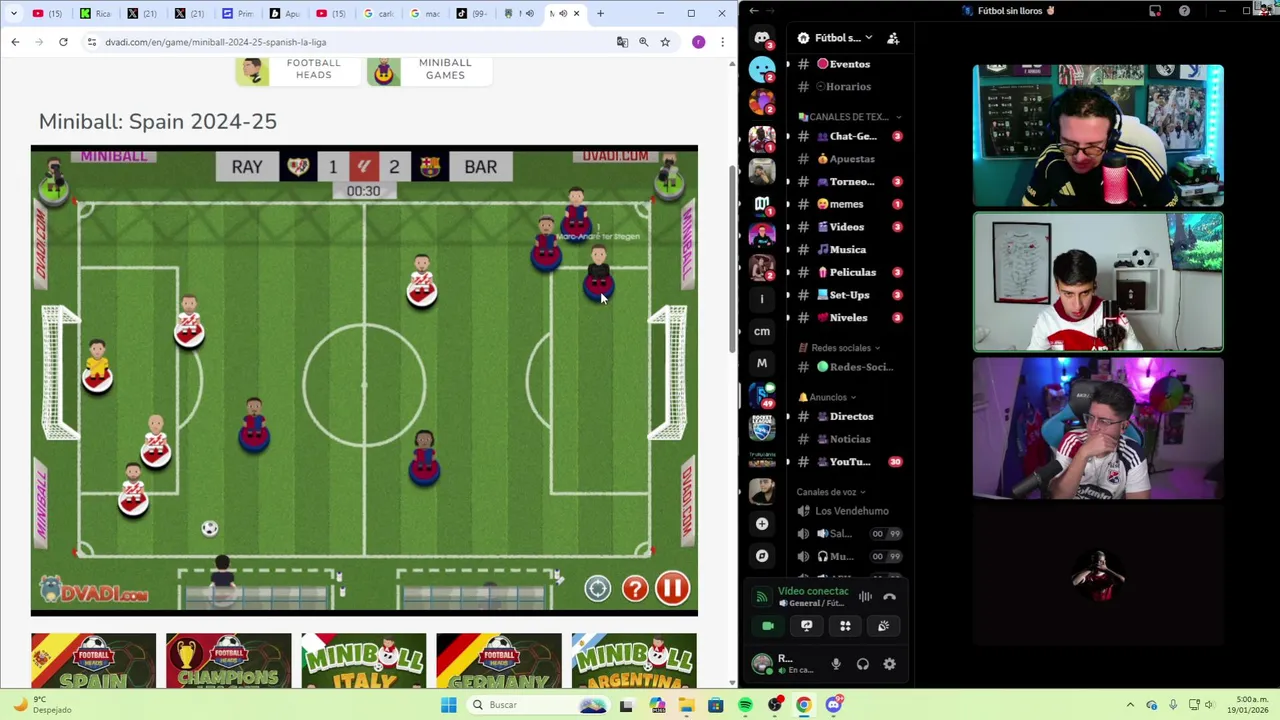Open Discord help question mark icon
1280x720 pixels.
pos(1184,11)
